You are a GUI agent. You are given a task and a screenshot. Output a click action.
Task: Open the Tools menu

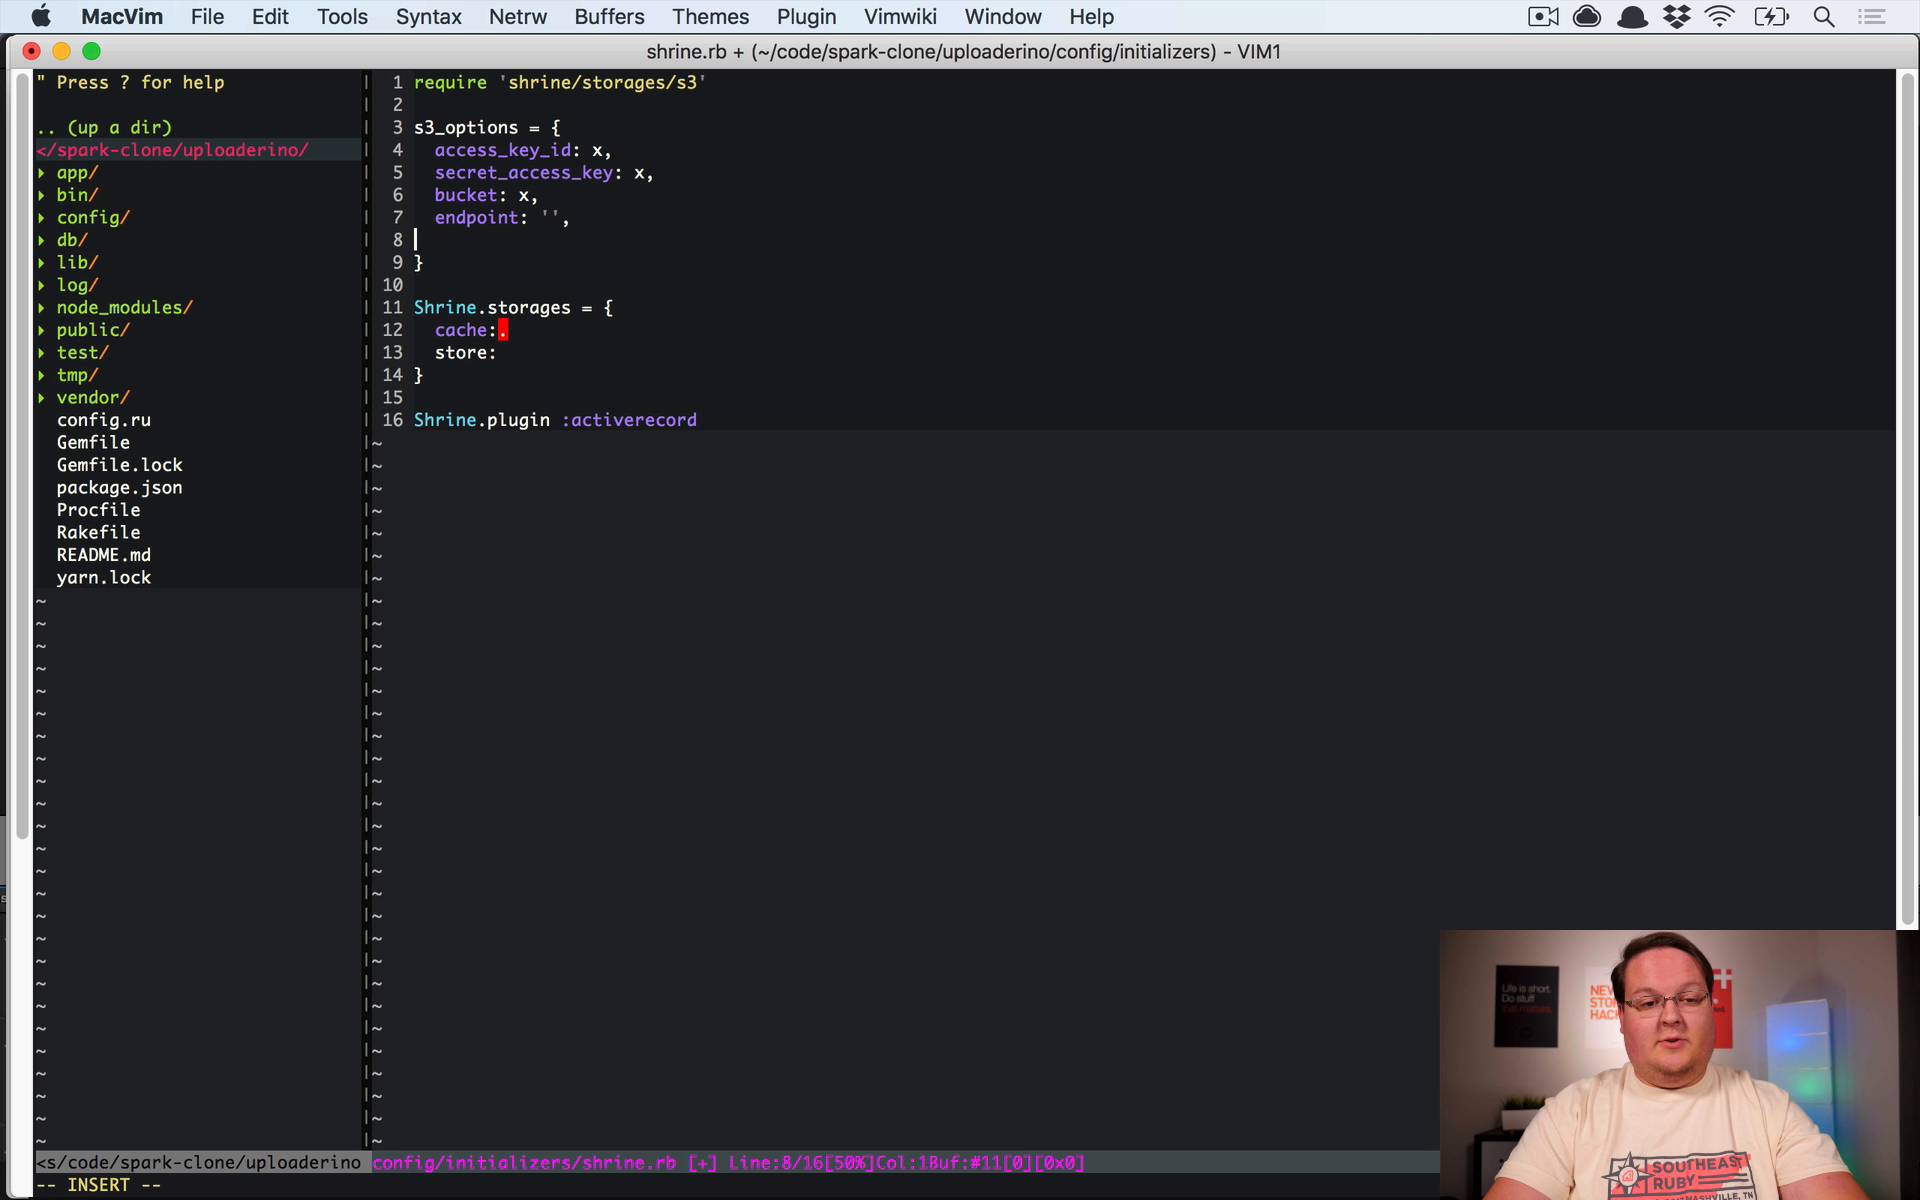pos(342,16)
